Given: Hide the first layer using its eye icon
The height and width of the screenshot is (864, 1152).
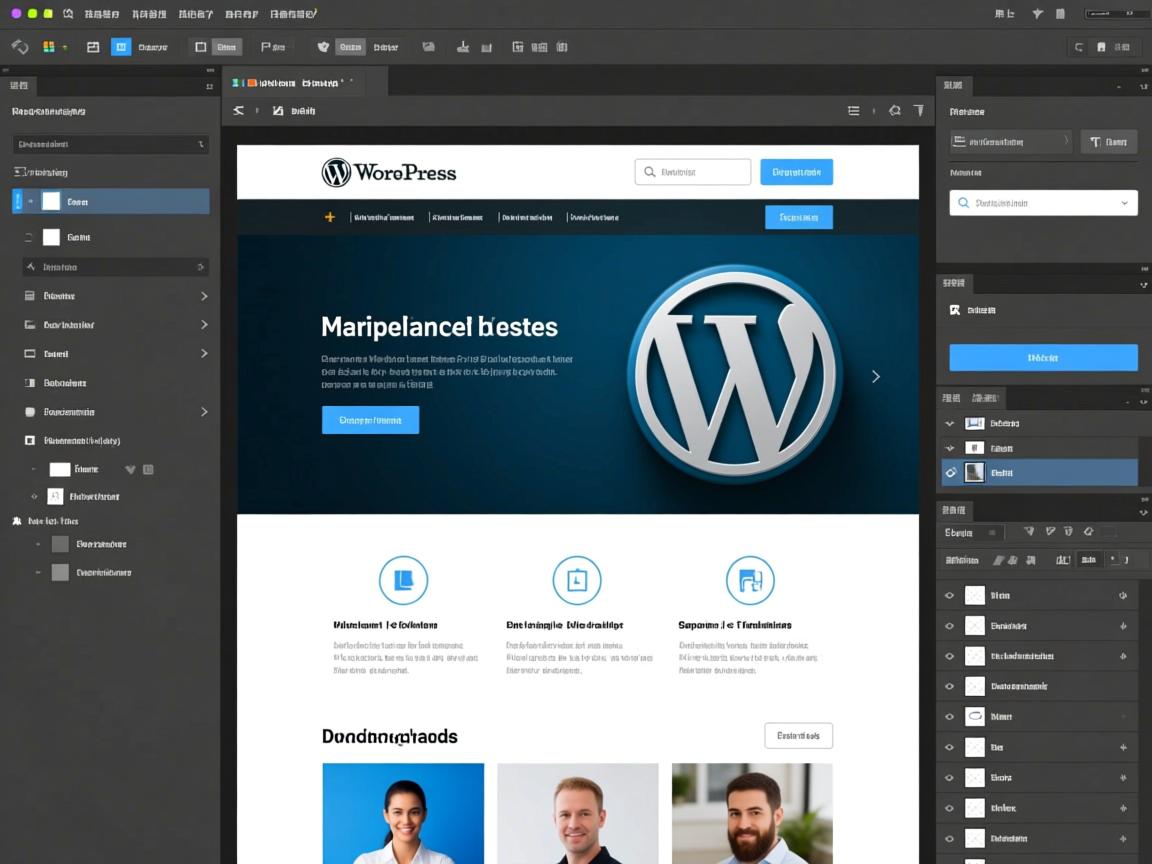Looking at the screenshot, I should [x=949, y=596].
